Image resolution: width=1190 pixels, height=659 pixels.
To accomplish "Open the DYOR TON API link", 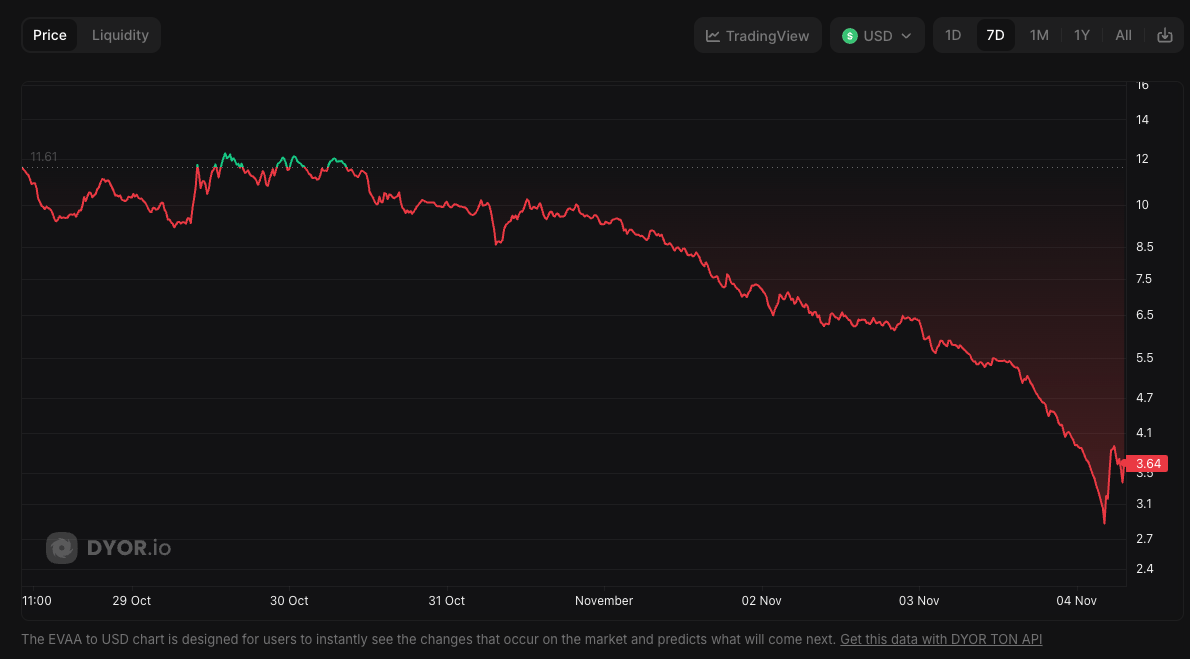I will click(940, 639).
